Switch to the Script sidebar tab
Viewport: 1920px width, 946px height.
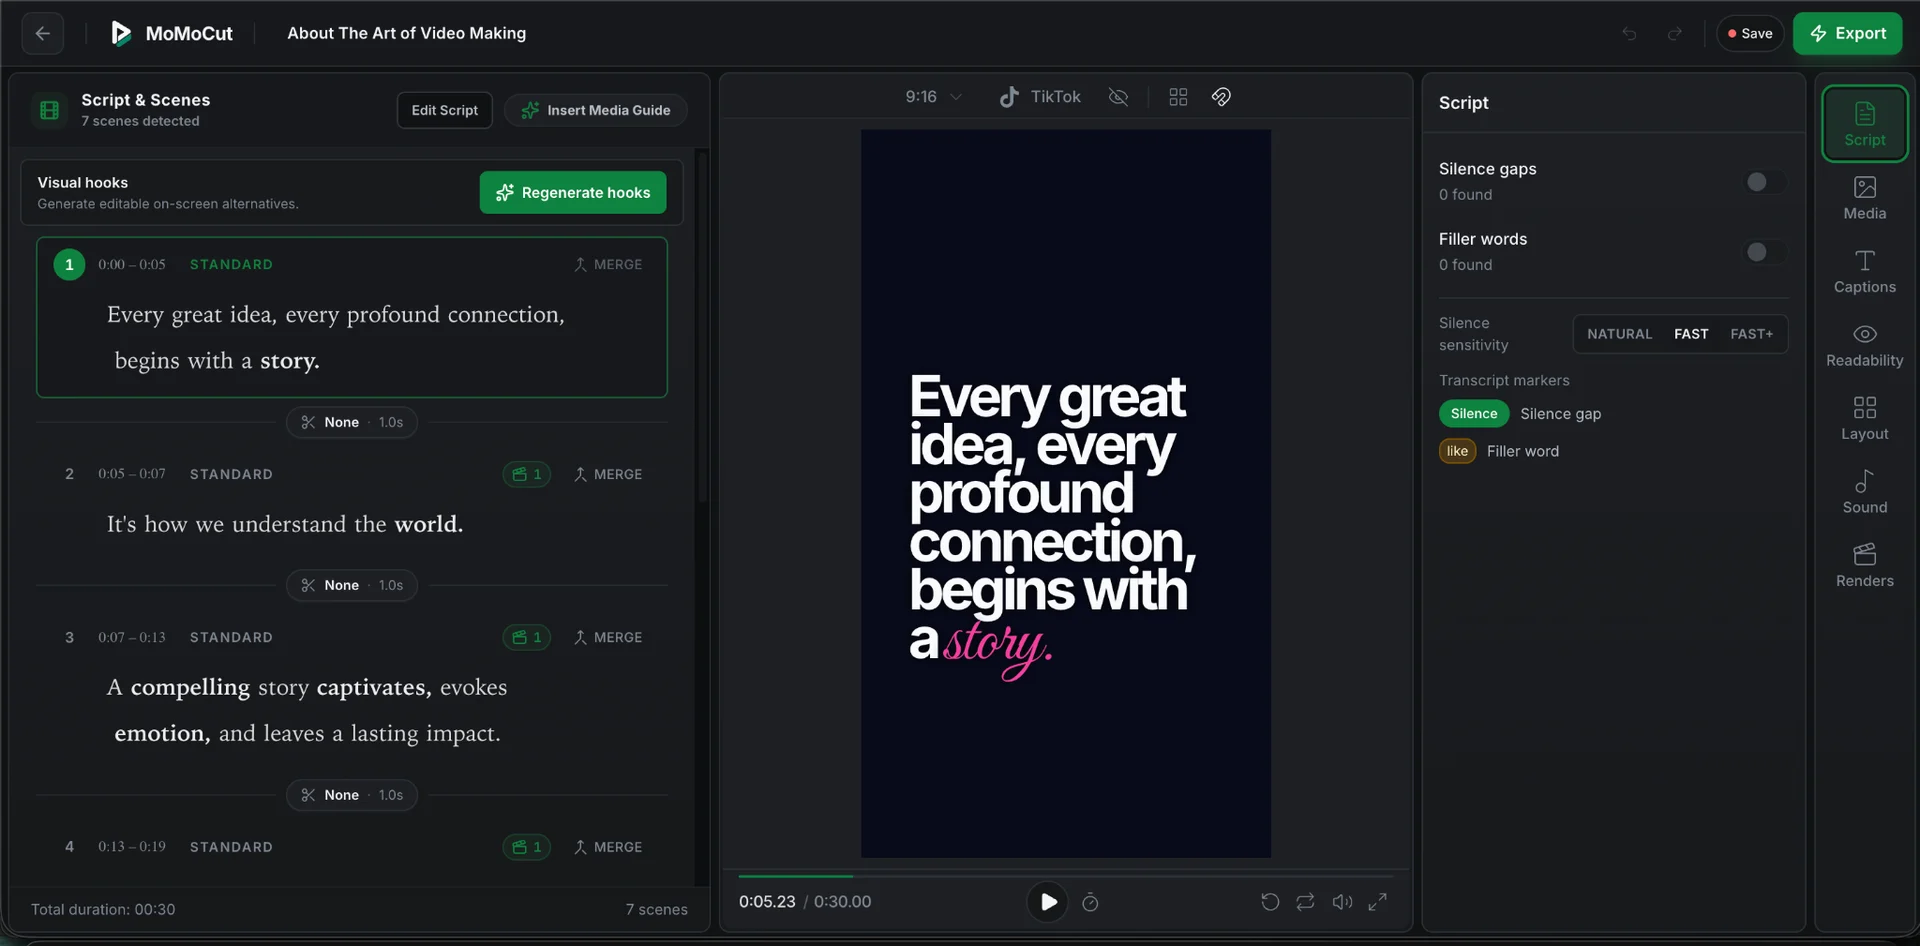pos(1864,124)
